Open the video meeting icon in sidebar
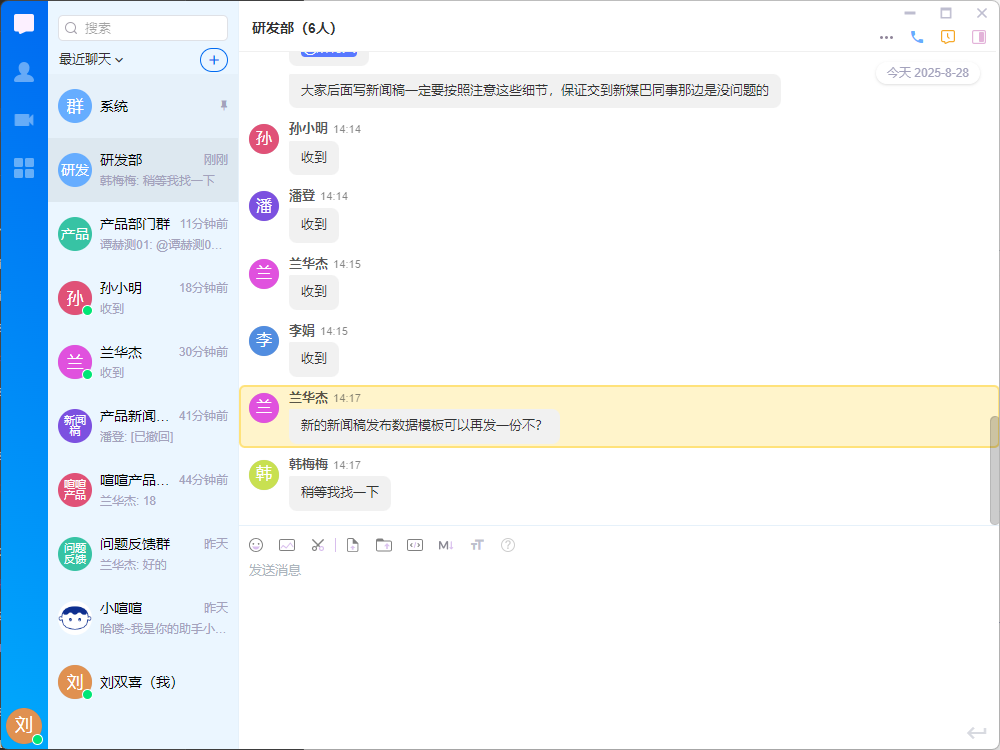The width and height of the screenshot is (1000, 750). pos(24,120)
